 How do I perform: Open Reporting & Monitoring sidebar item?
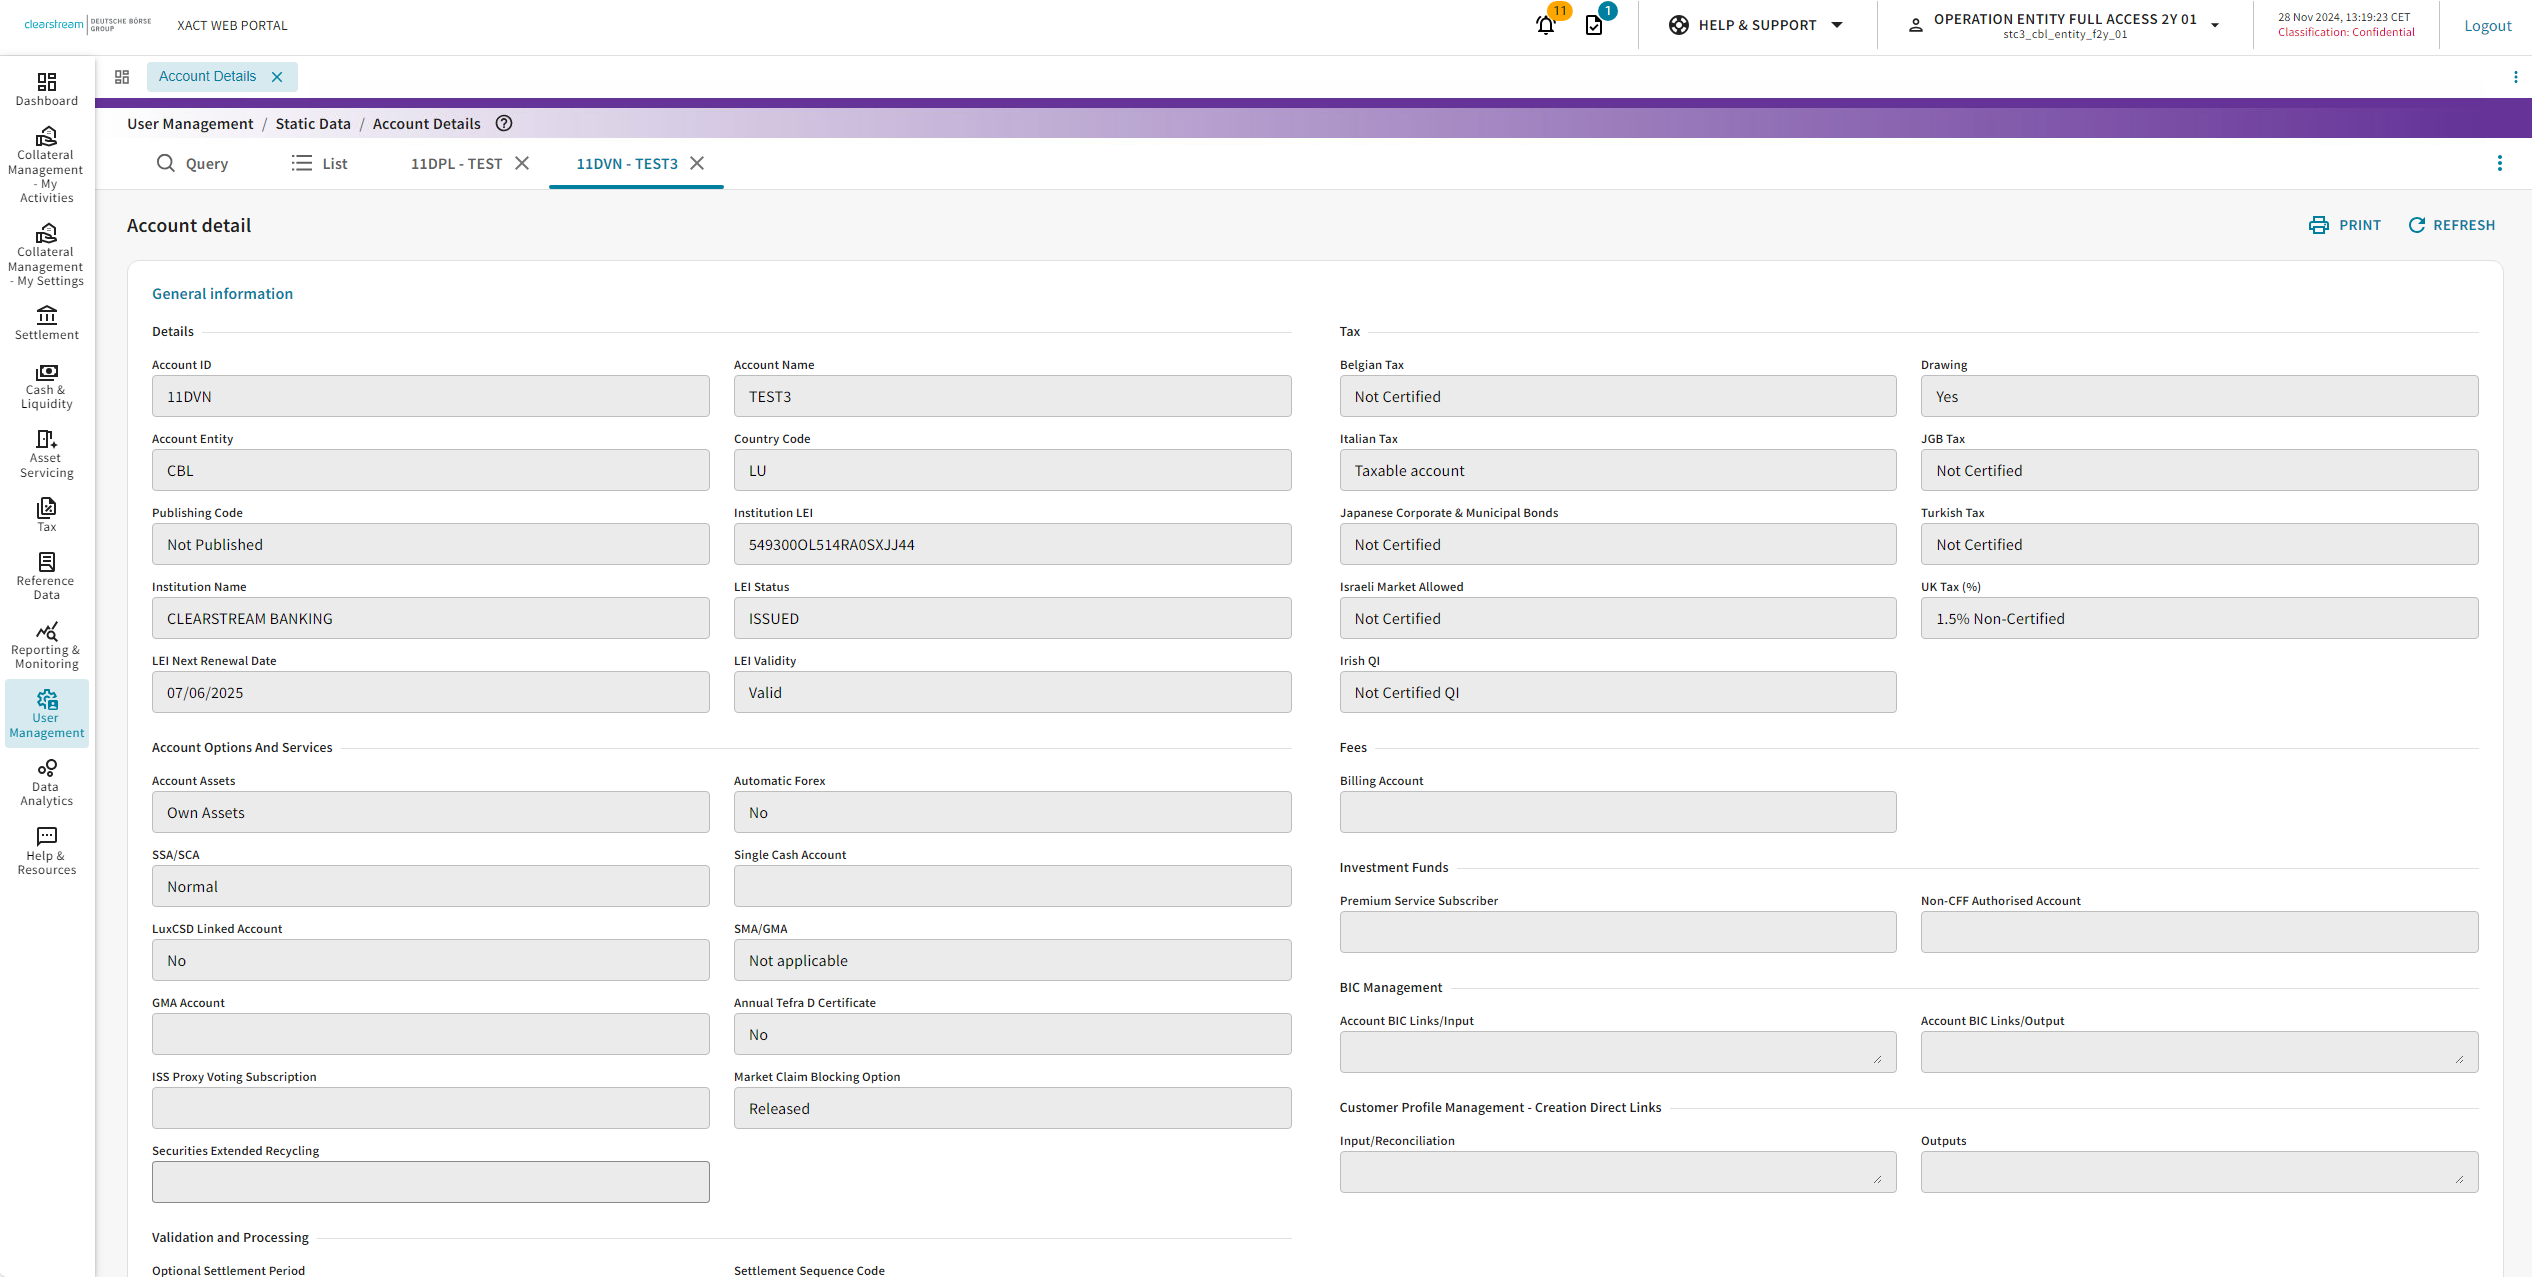(x=46, y=645)
